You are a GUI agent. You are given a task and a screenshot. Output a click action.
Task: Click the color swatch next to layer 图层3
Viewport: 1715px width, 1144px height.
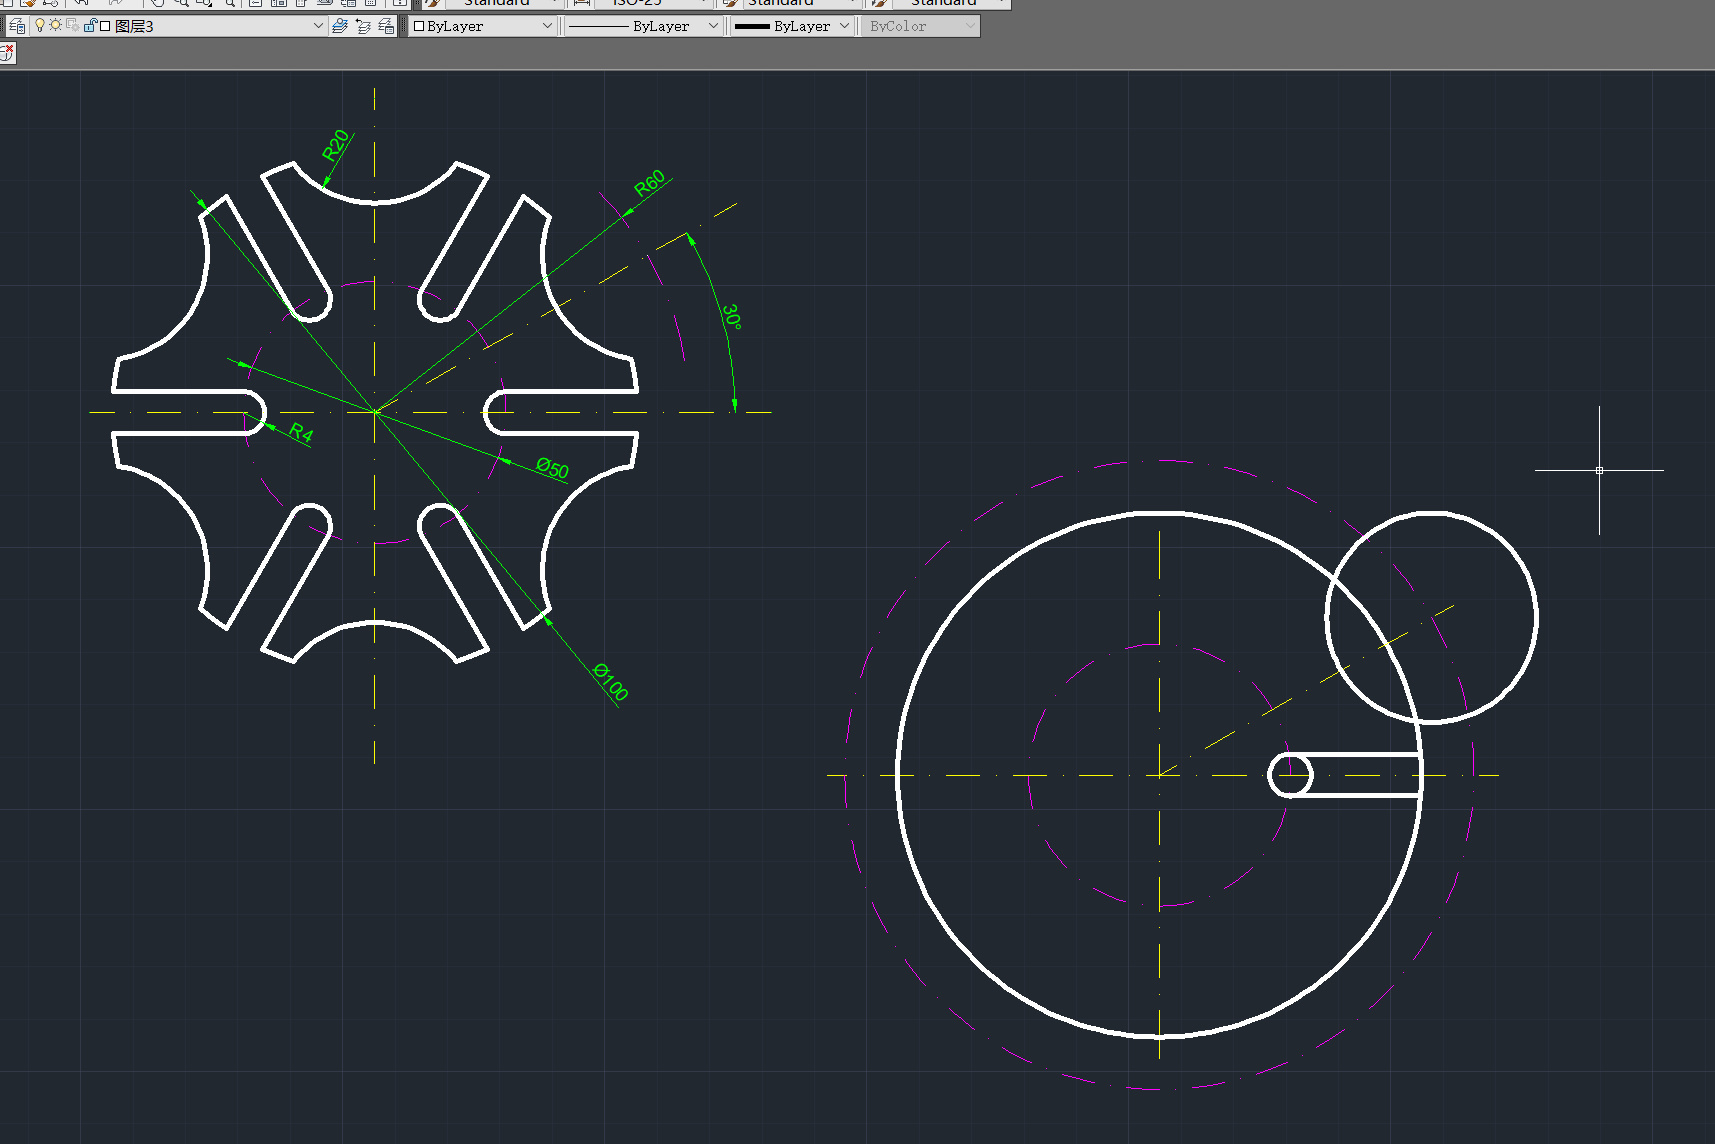pyautogui.click(x=105, y=26)
